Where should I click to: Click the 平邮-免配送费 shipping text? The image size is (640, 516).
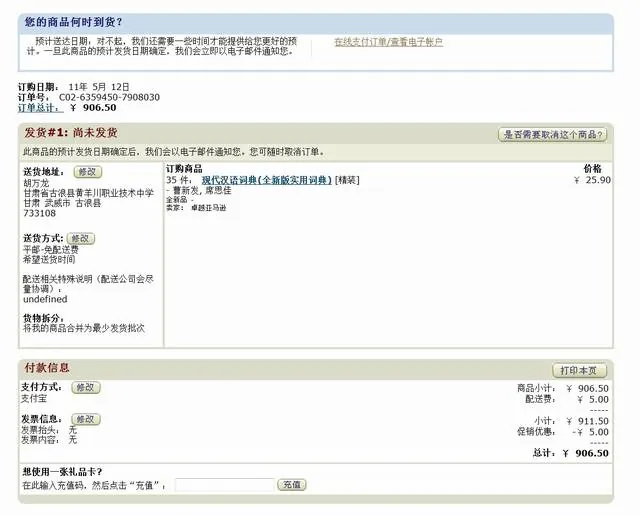[51, 249]
